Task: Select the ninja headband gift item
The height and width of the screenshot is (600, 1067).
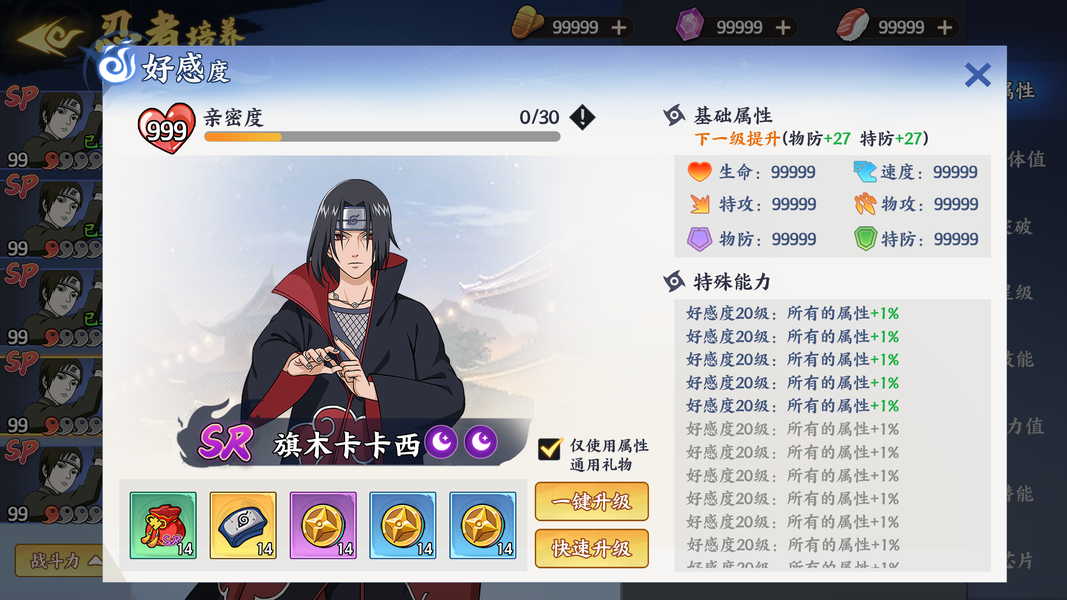Action: coord(243,525)
